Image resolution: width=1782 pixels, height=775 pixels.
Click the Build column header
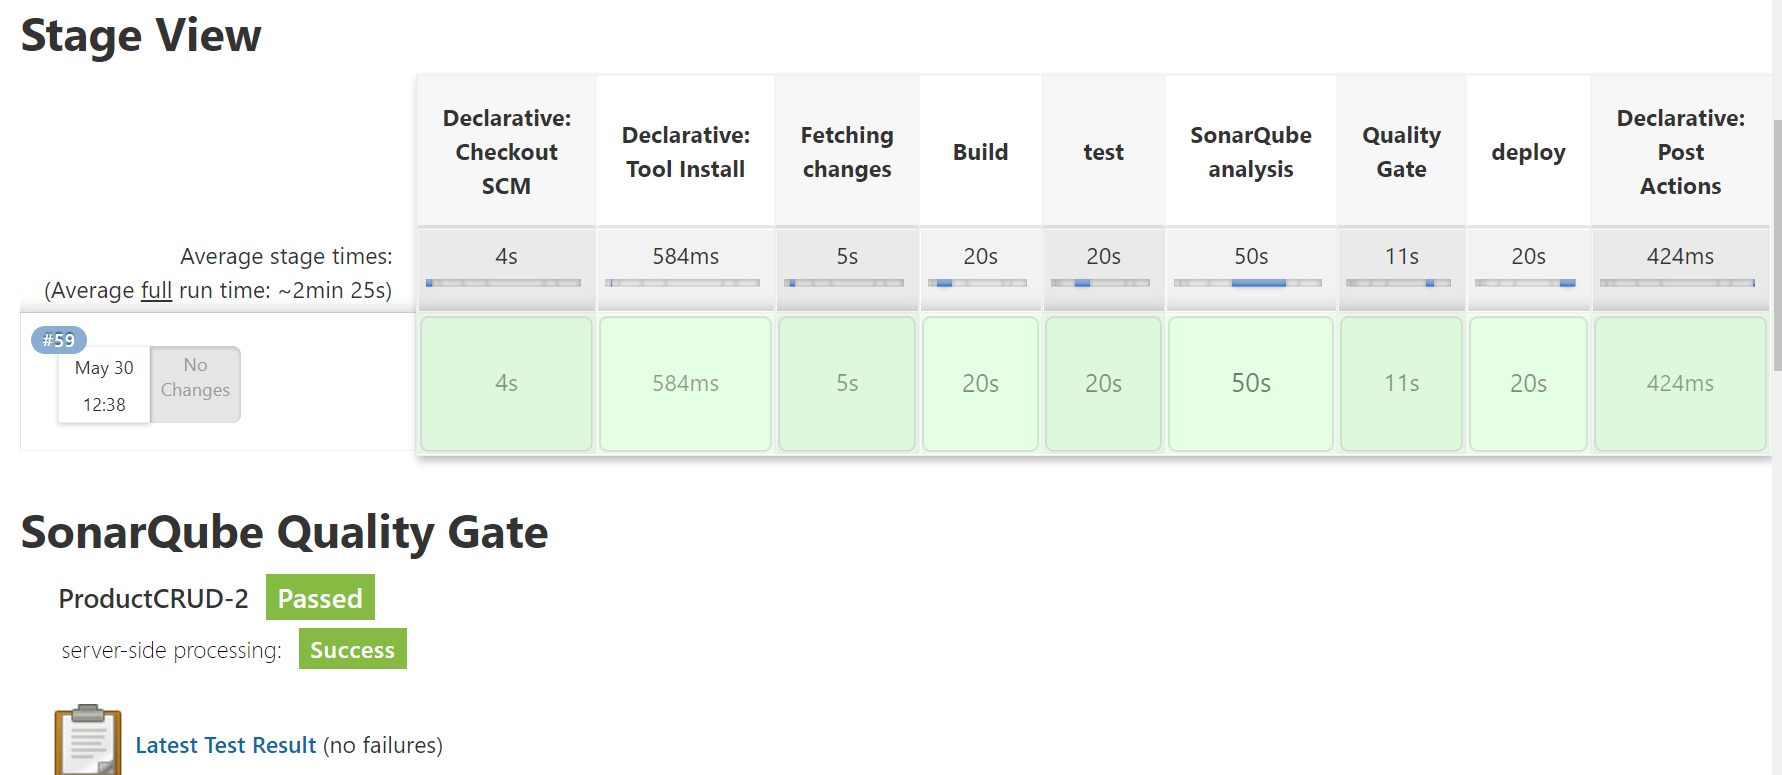(x=980, y=151)
